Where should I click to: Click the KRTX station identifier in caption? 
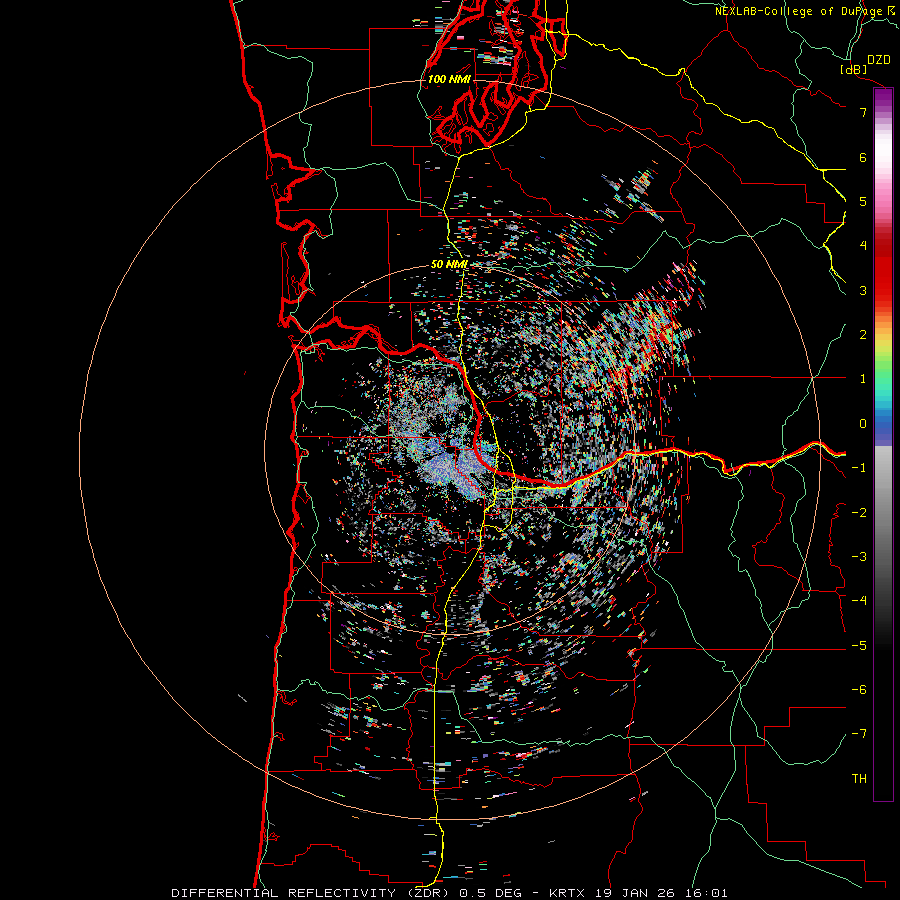[x=567, y=893]
